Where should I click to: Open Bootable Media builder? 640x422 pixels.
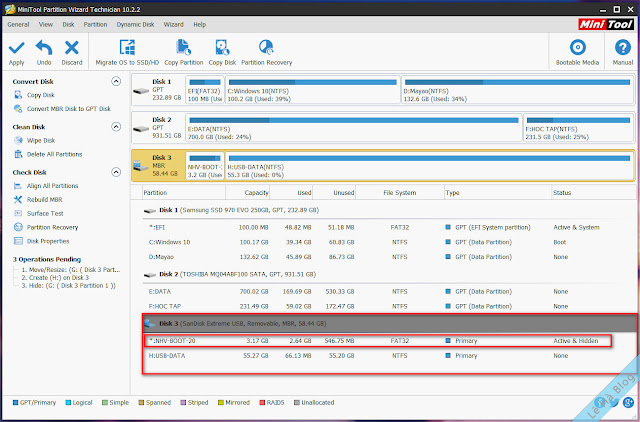pos(577,52)
